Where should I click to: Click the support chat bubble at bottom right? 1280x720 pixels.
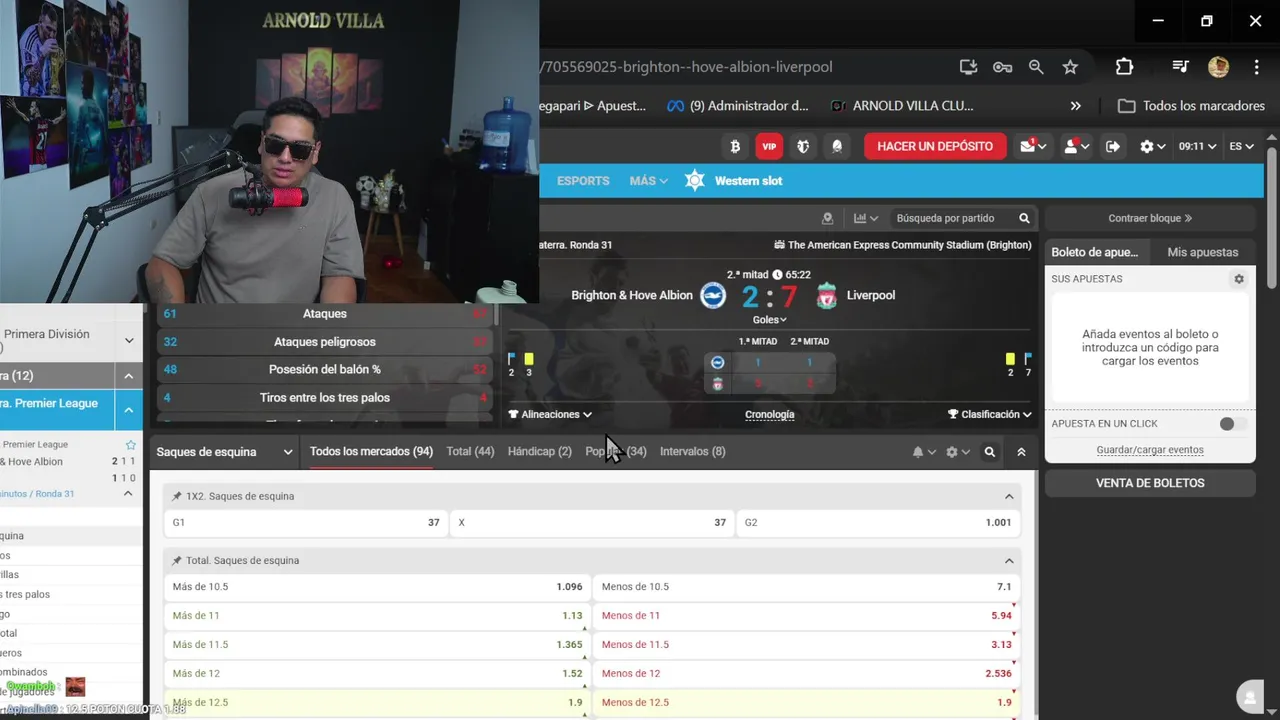coord(1248,697)
